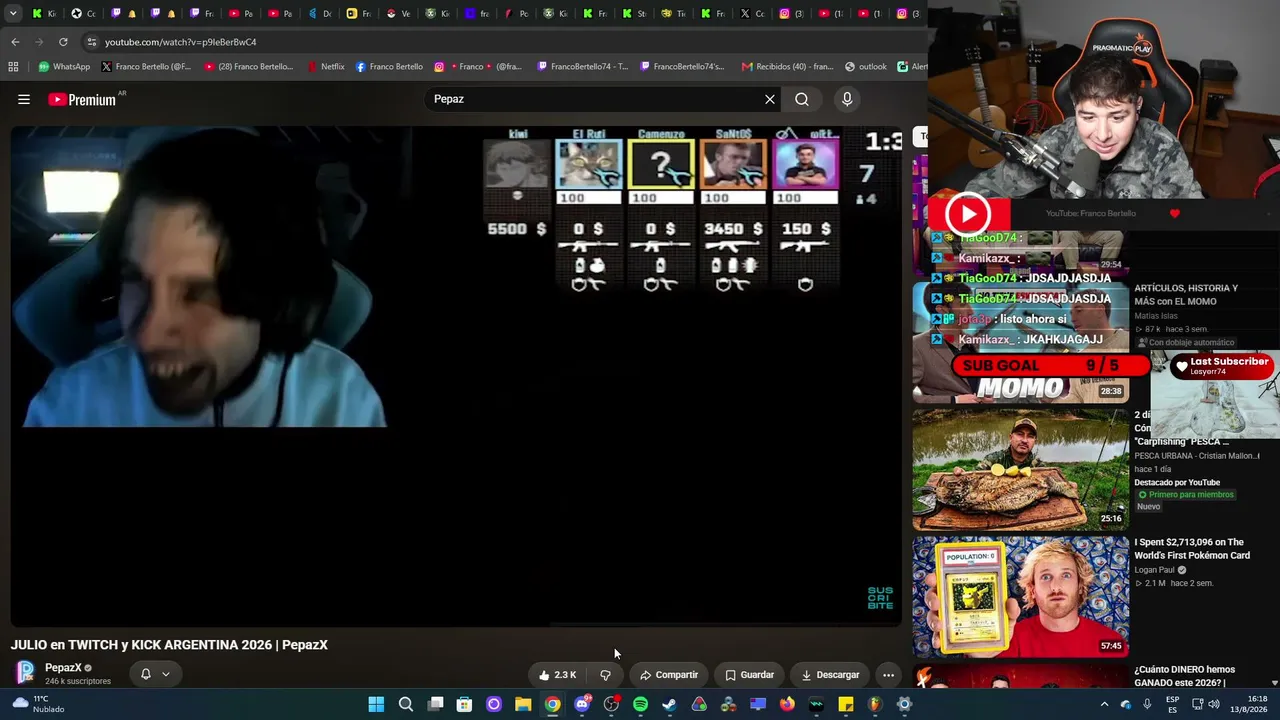Screen dimensions: 1280x720
Task: Click the main video player
Action: 456,376
